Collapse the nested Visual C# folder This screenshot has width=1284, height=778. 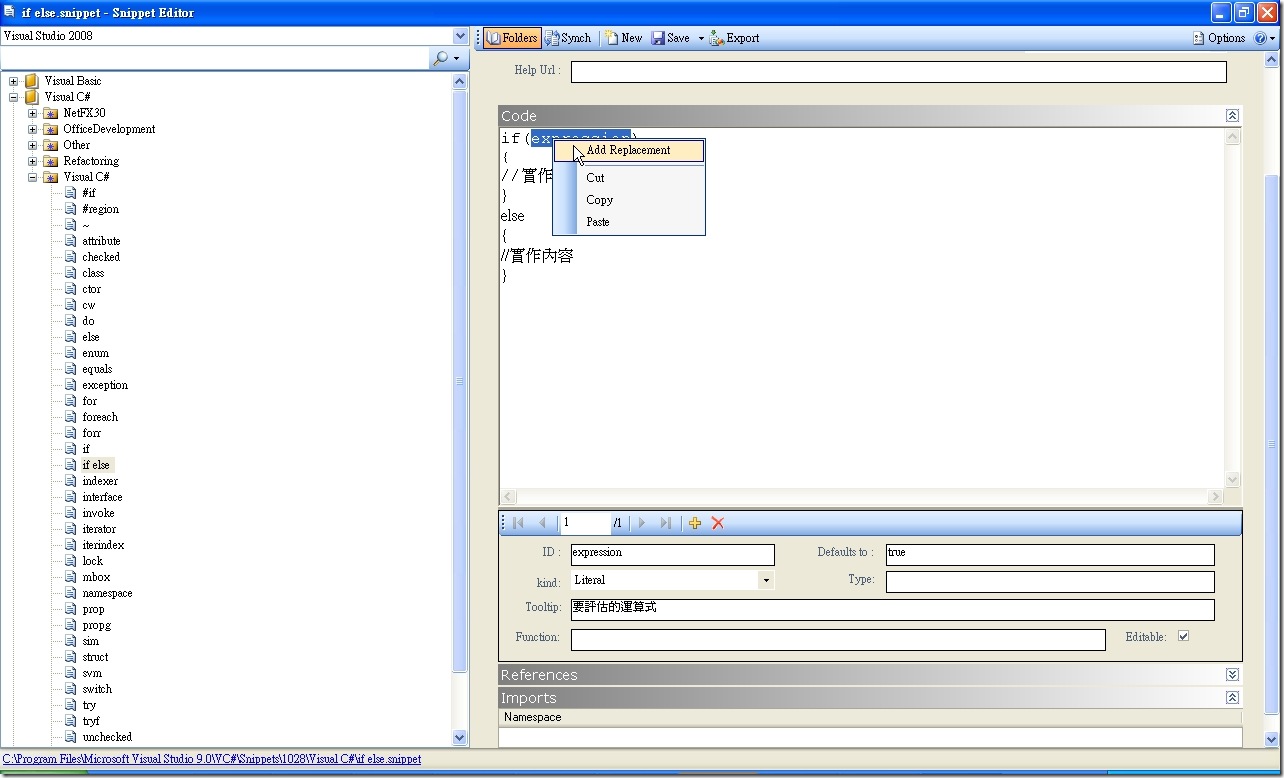pos(33,177)
